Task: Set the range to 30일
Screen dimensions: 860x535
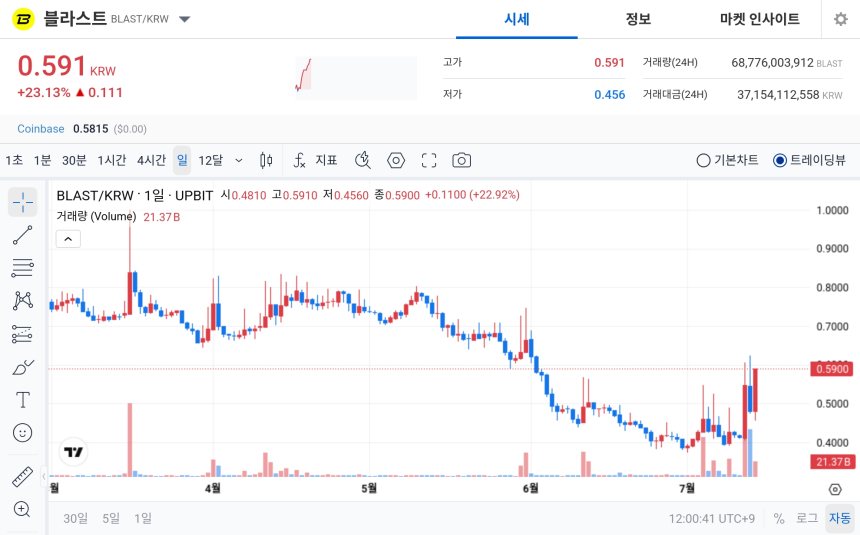Action: coord(75,518)
